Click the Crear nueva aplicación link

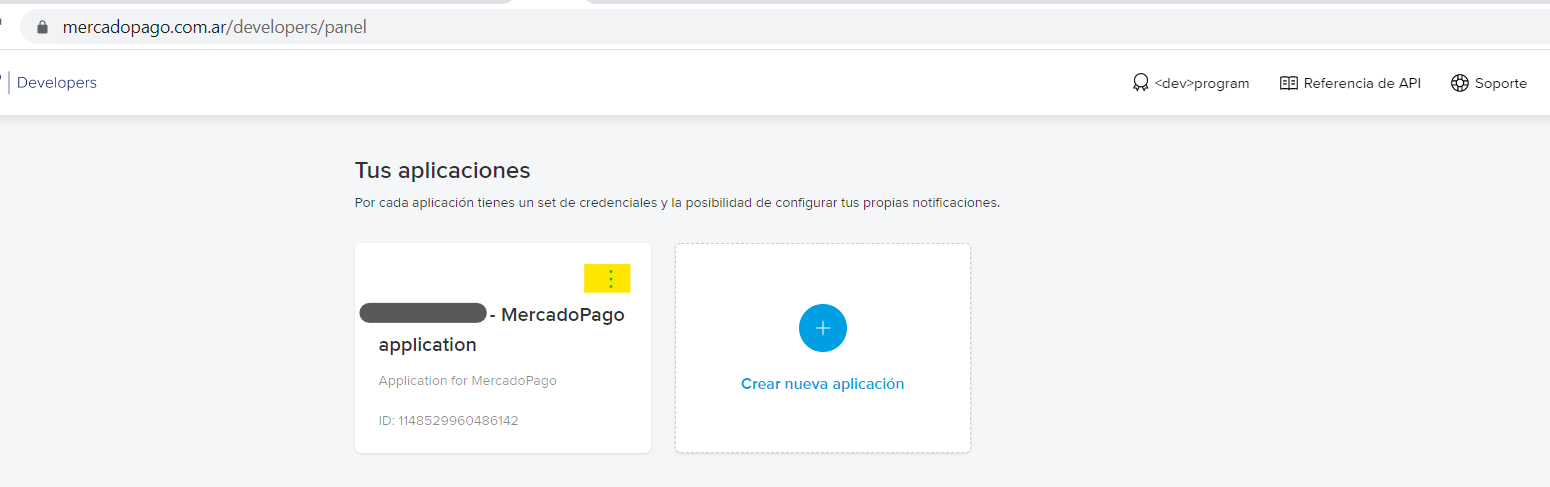pos(822,384)
